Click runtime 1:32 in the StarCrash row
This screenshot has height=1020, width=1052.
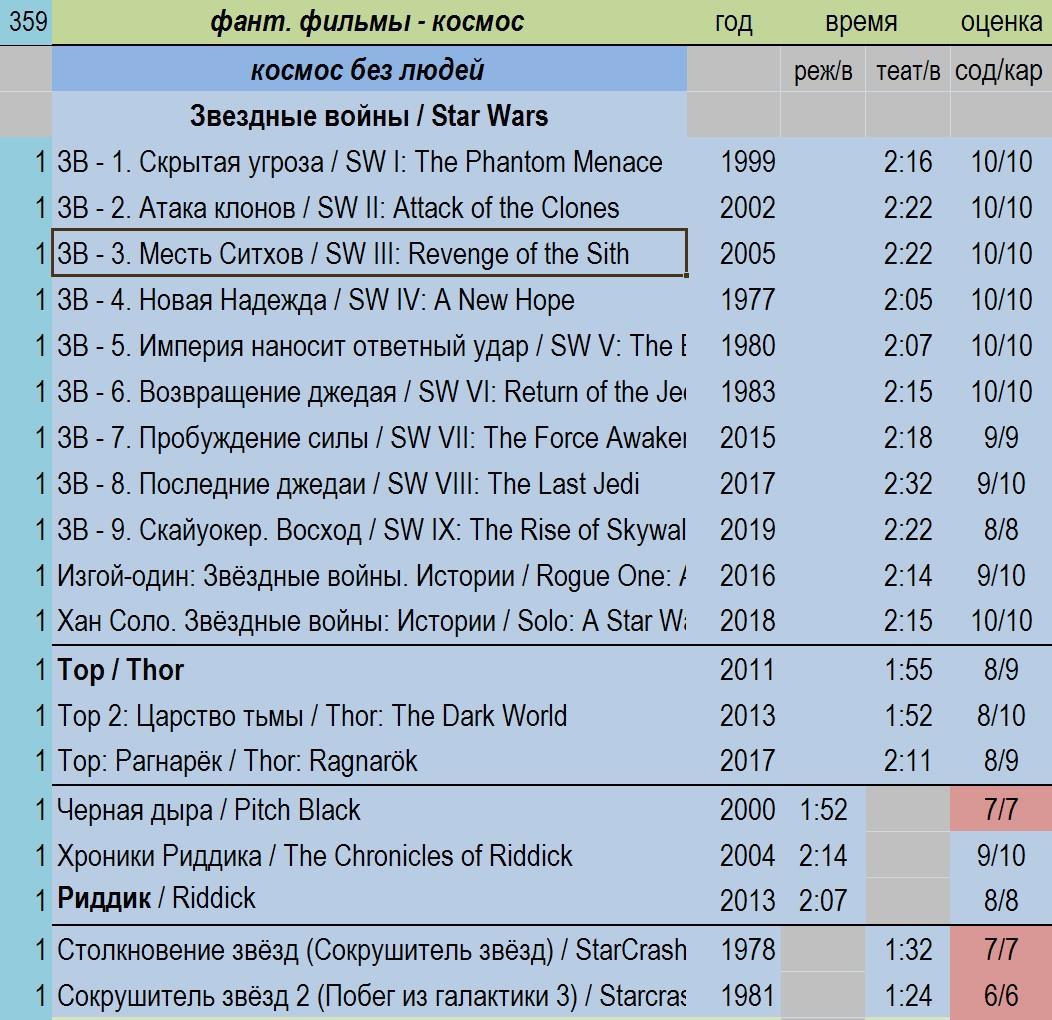pyautogui.click(x=908, y=950)
